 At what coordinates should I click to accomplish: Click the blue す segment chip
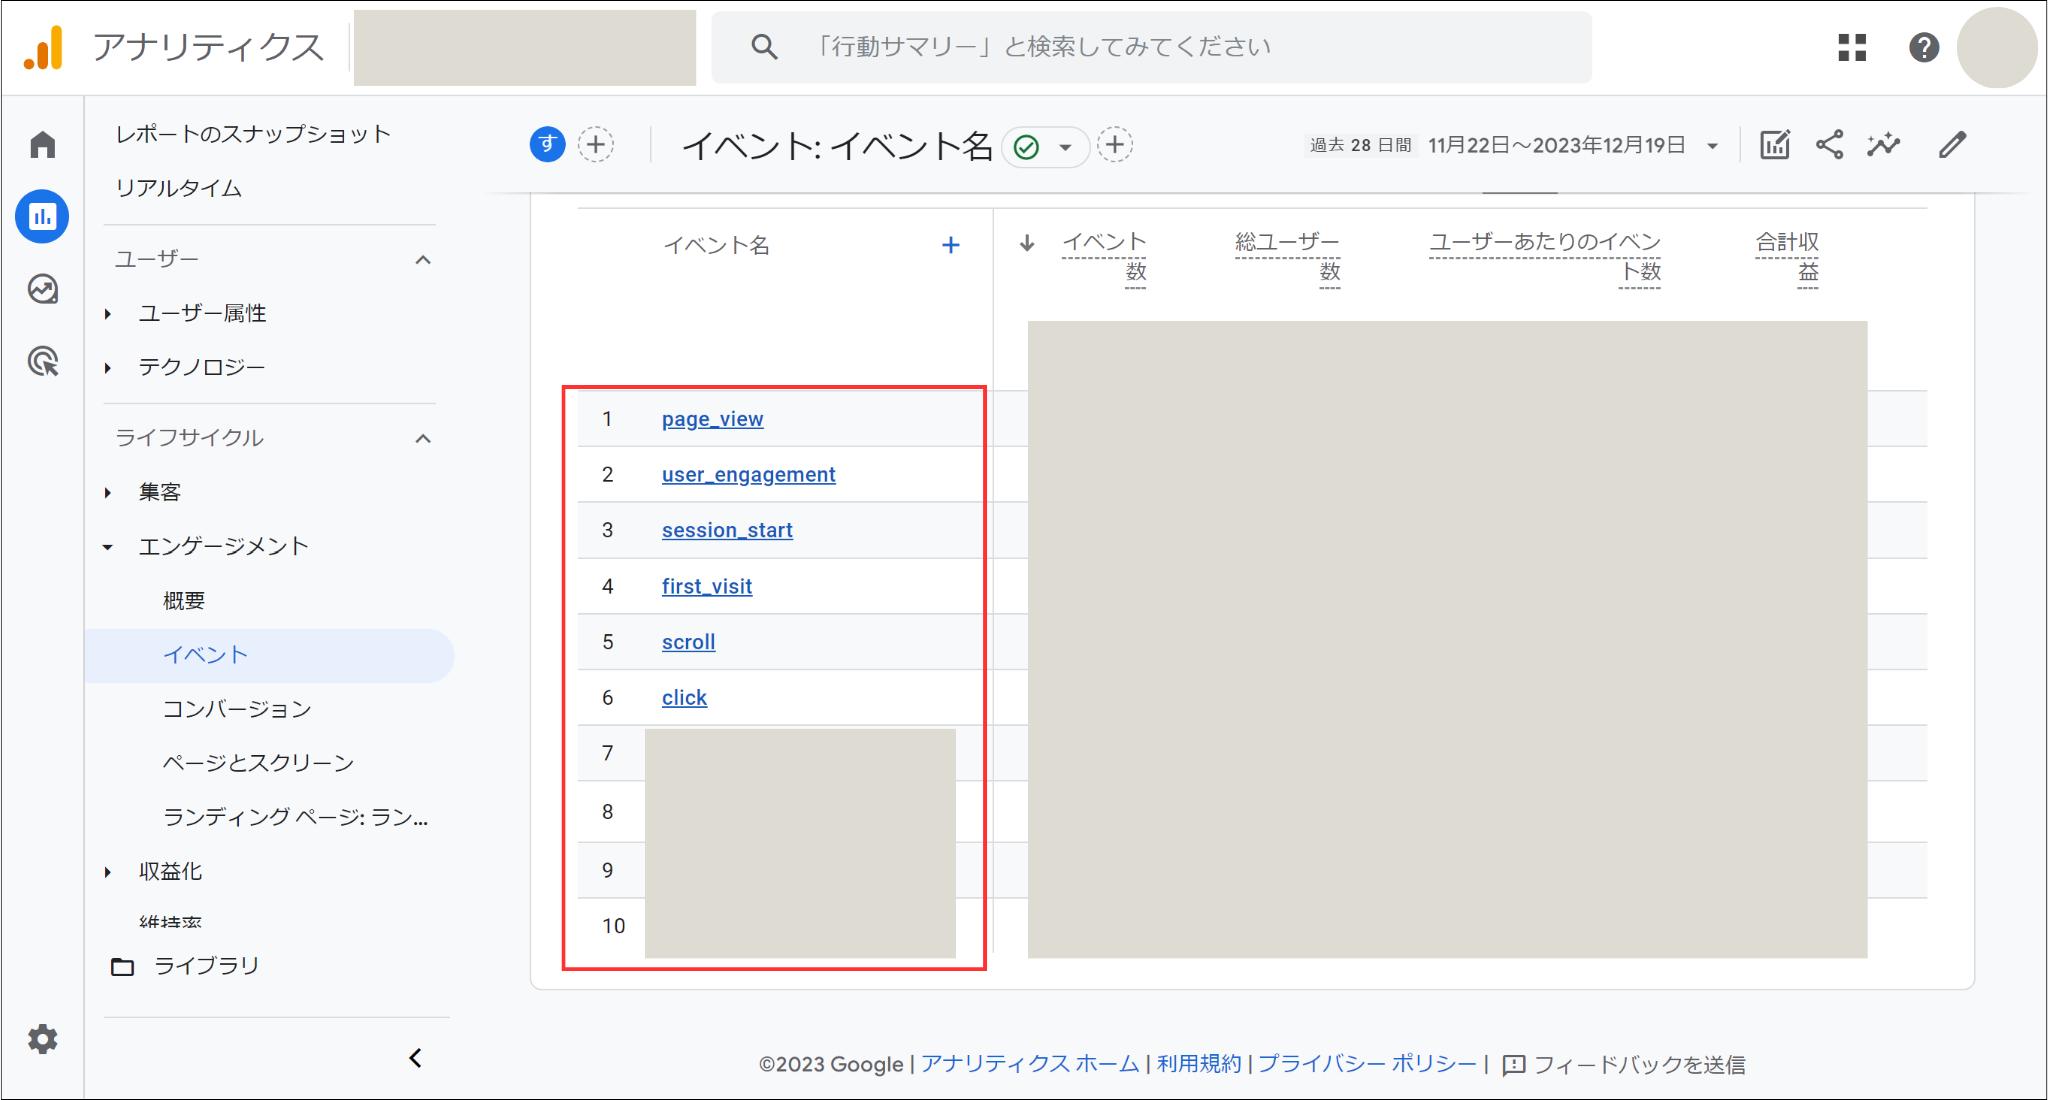pos(547,145)
